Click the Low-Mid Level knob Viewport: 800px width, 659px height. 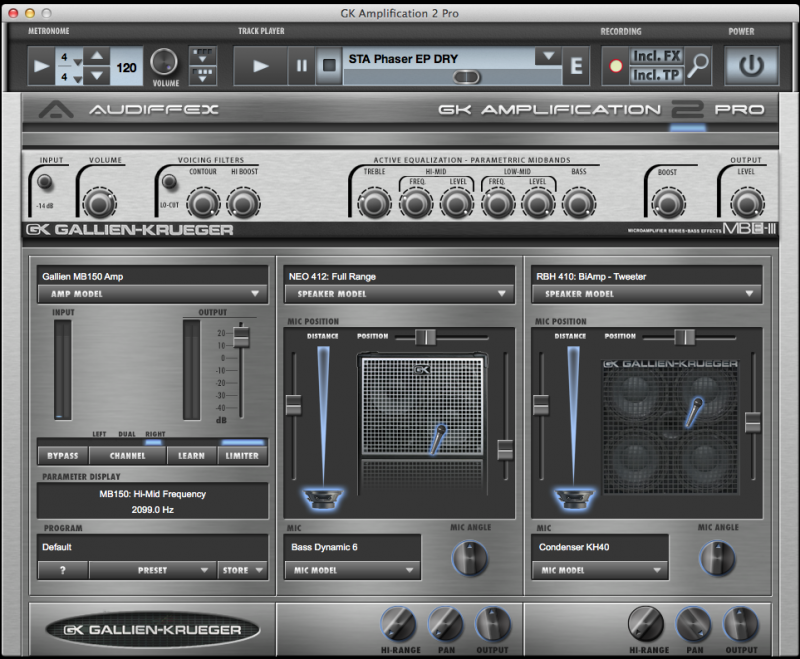pyautogui.click(x=538, y=204)
